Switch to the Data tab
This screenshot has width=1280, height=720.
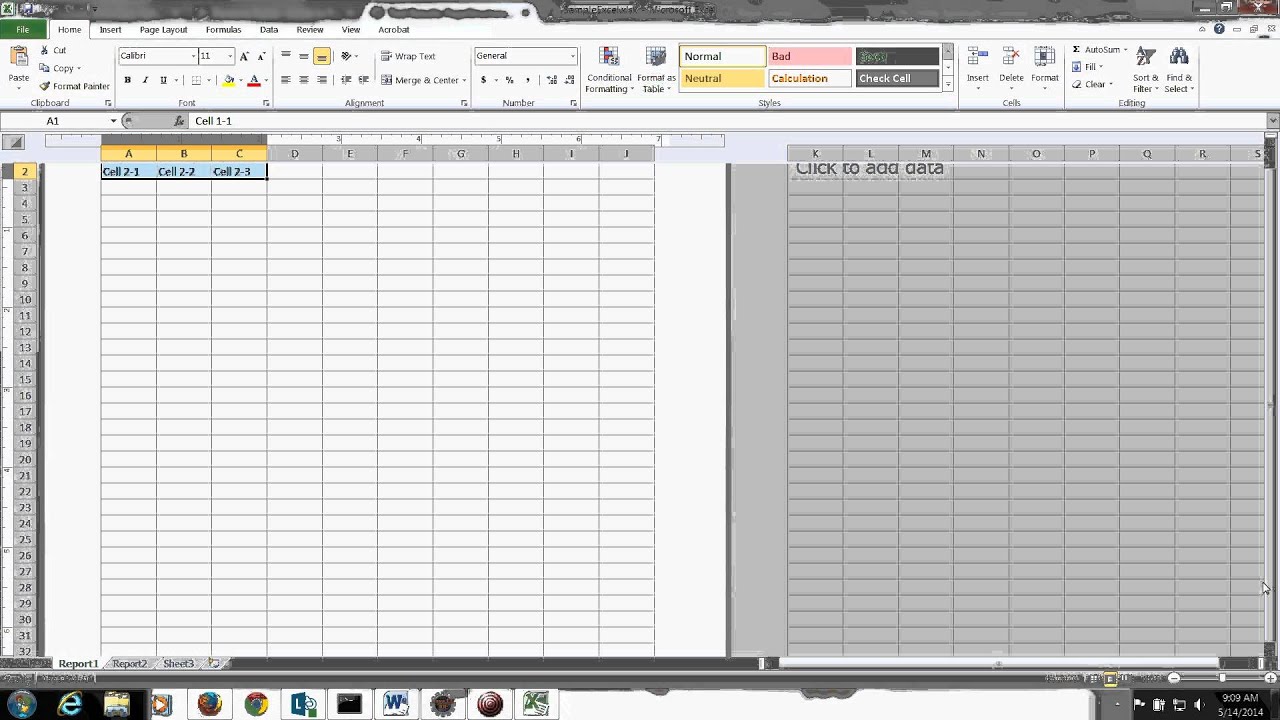point(269,30)
